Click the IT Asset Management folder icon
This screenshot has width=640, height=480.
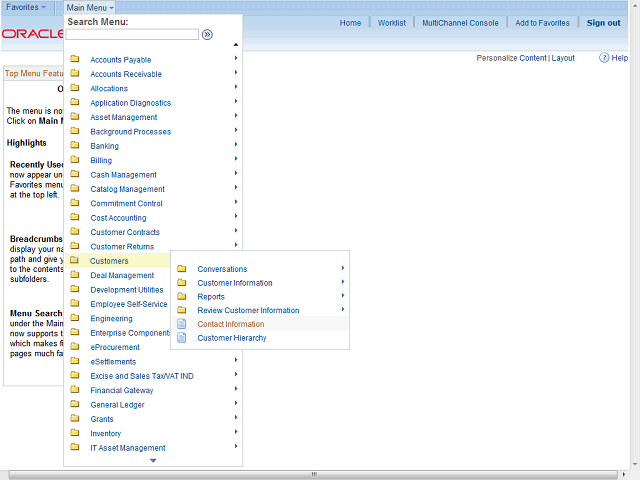tap(75, 447)
